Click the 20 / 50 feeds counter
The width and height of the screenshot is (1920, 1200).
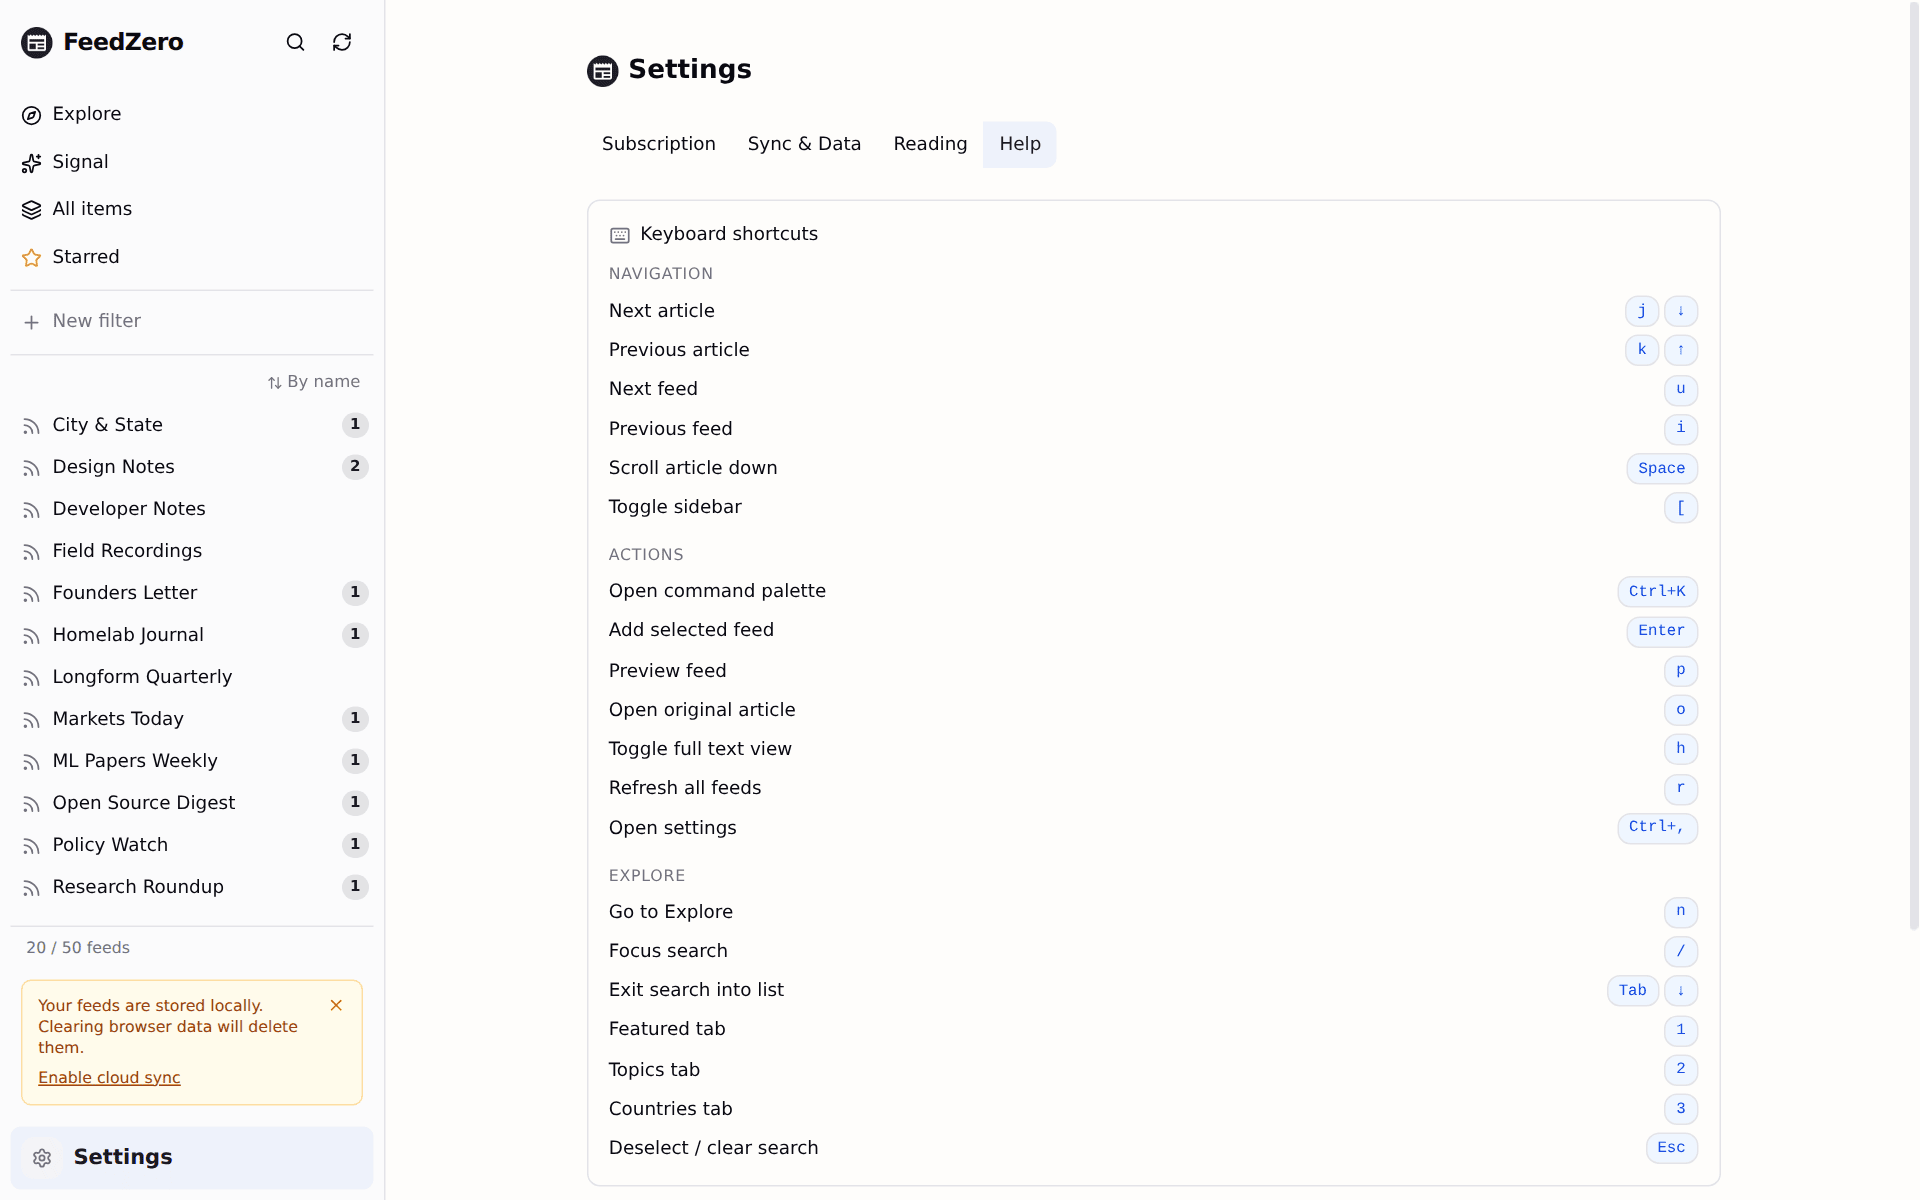coord(78,948)
